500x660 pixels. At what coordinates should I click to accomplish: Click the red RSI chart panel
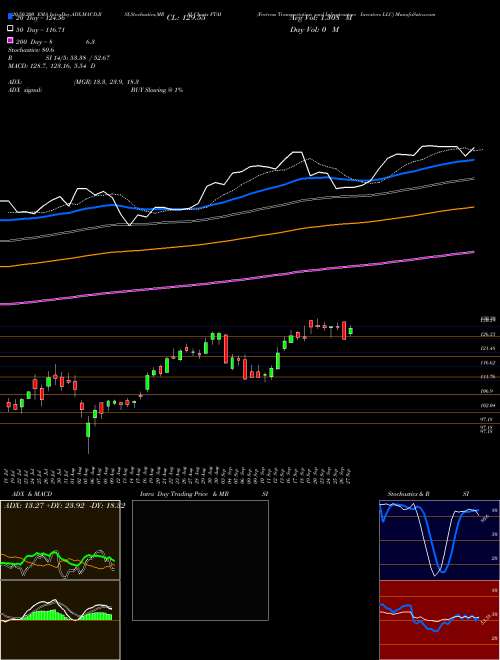click(x=439, y=620)
